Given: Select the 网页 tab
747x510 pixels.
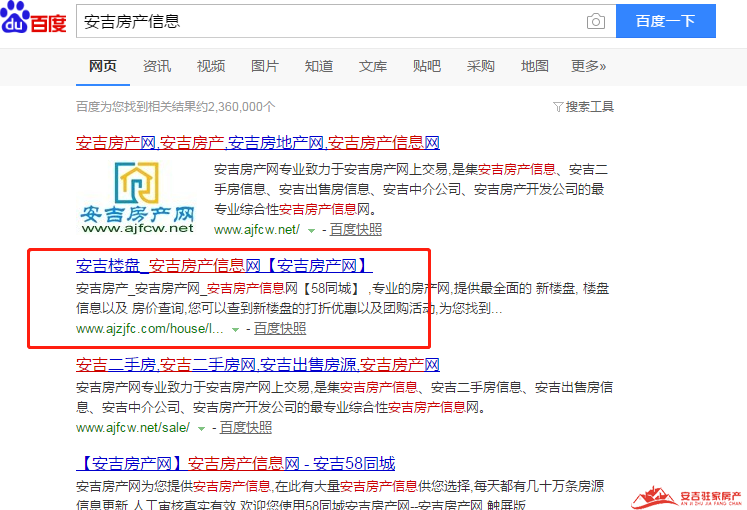Looking at the screenshot, I should (103, 66).
